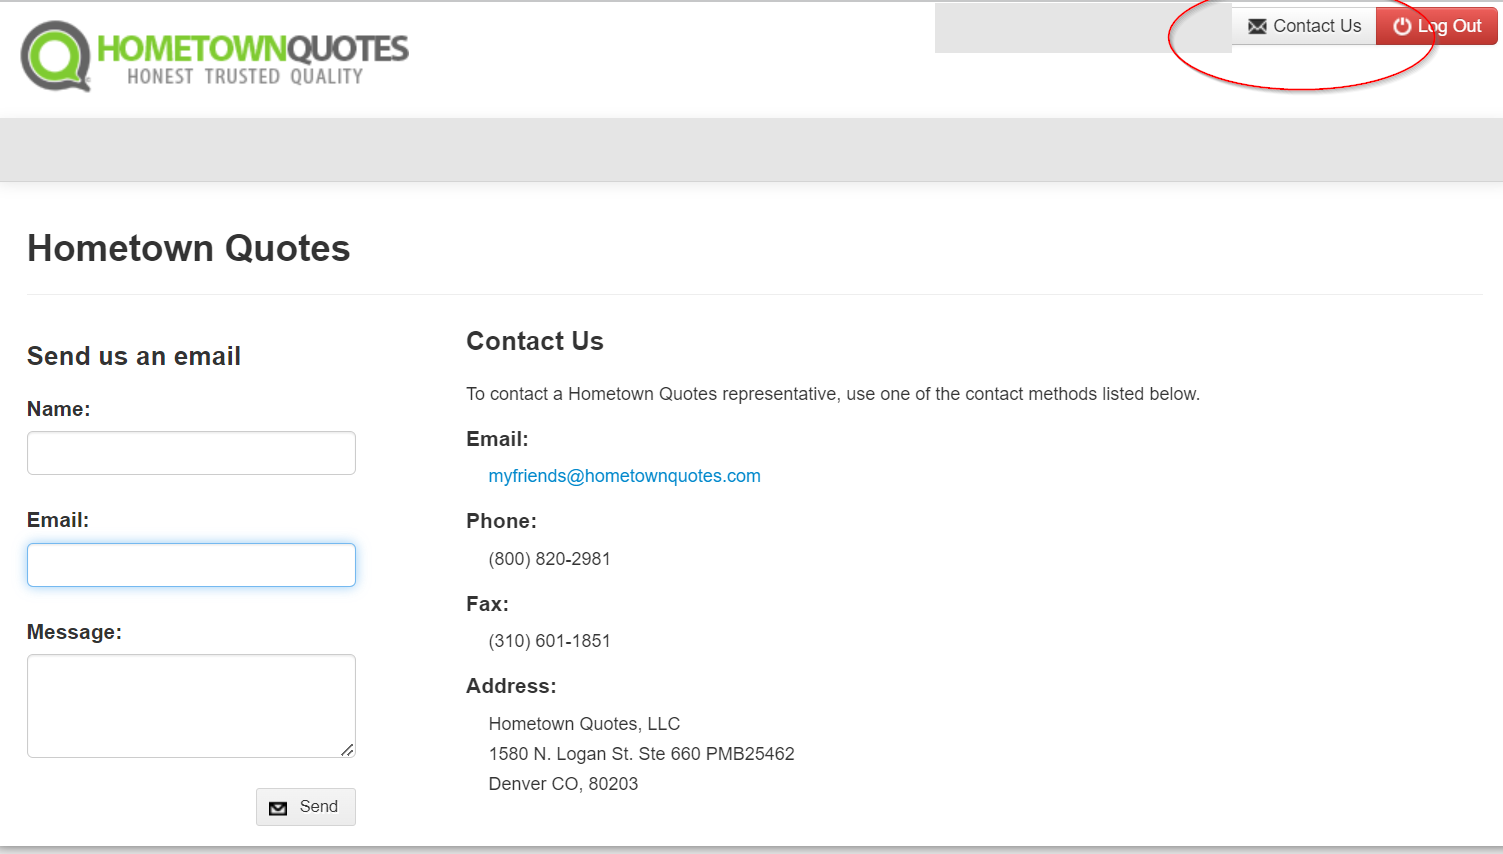This screenshot has height=854, width=1503.
Task: Click the fax number (310) 601-1851
Action: pyautogui.click(x=549, y=641)
